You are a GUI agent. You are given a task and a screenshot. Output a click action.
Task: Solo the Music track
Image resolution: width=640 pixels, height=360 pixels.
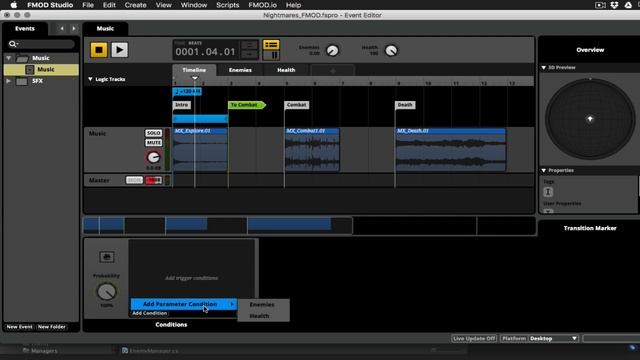(x=153, y=133)
